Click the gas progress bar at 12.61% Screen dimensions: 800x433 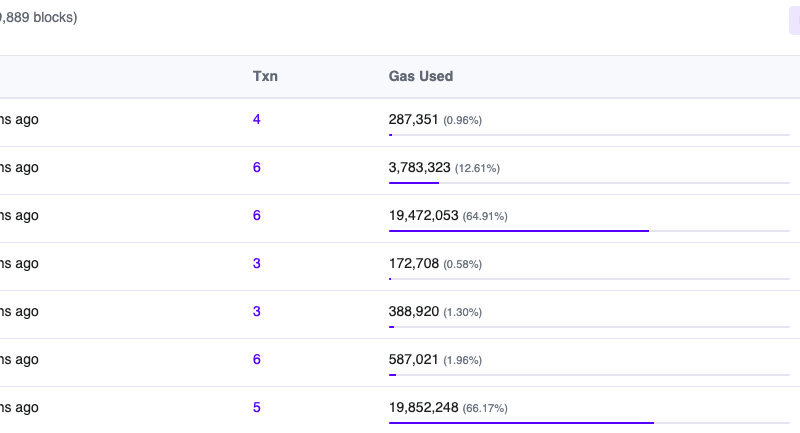(x=589, y=183)
